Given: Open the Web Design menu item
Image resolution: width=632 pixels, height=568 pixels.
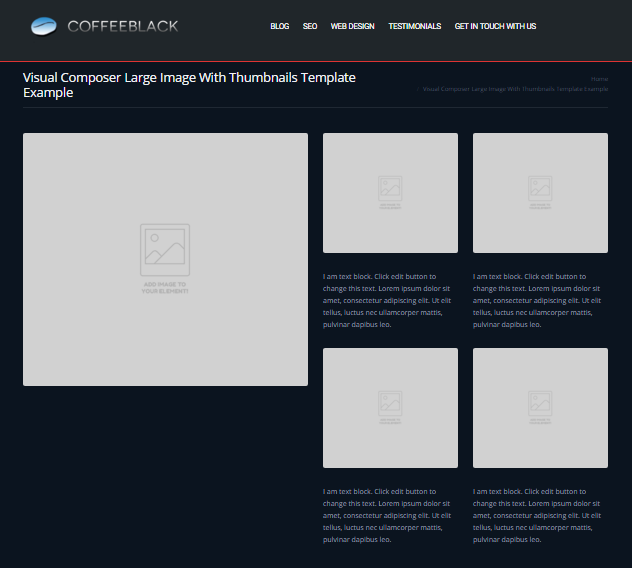Looking at the screenshot, I should coord(352,26).
